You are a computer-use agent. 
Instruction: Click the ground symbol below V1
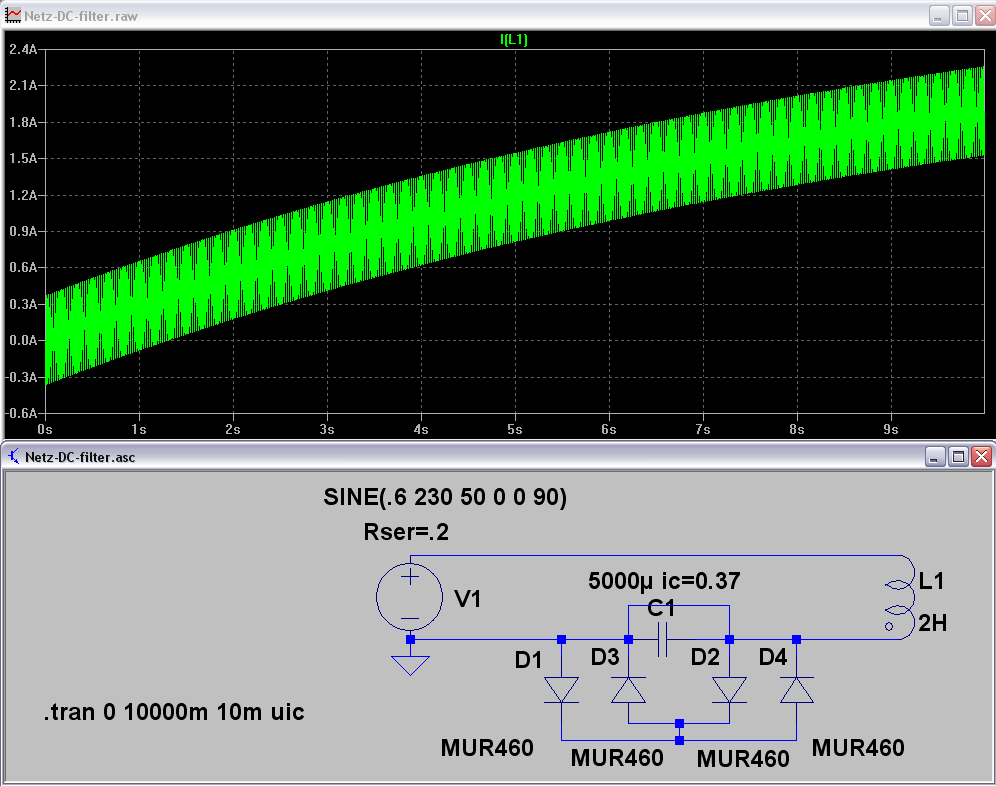pos(410,665)
